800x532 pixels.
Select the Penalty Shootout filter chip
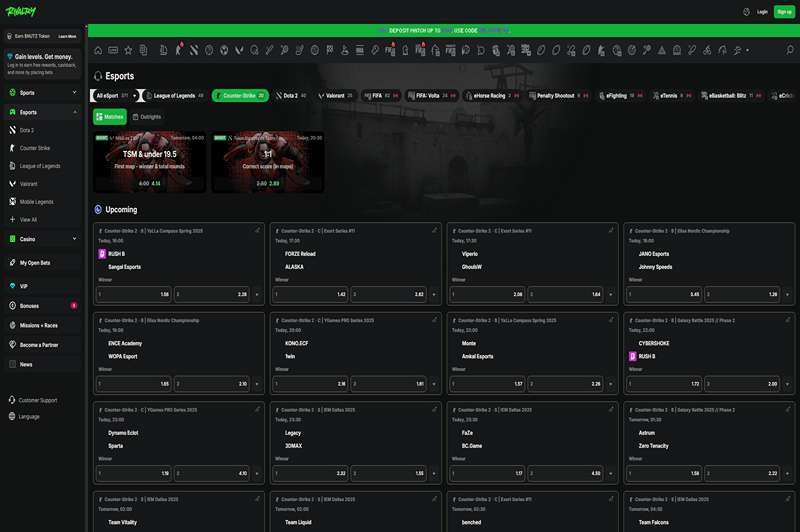(x=559, y=95)
